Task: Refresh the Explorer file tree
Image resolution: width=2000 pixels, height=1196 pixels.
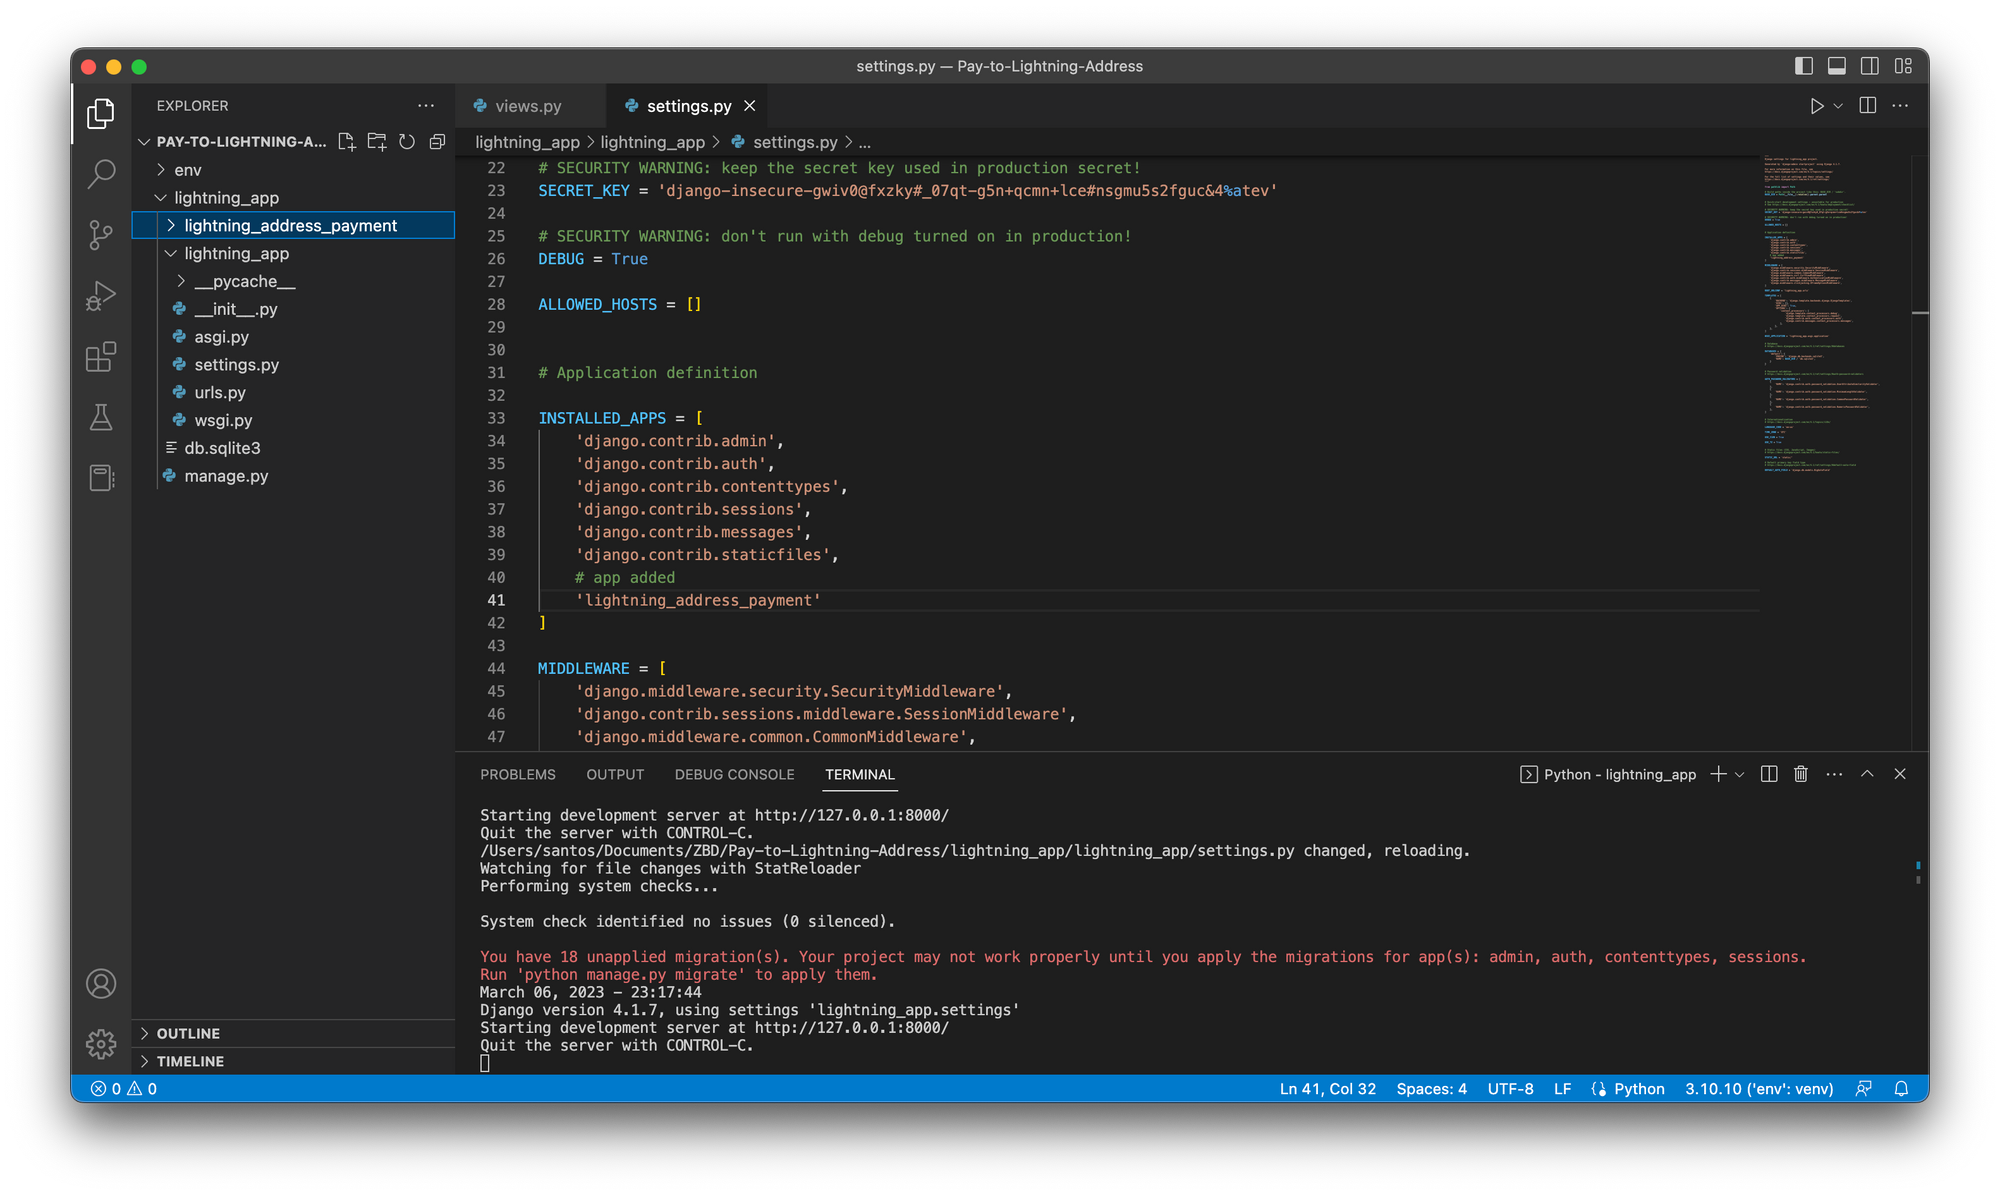Action: coord(407,142)
